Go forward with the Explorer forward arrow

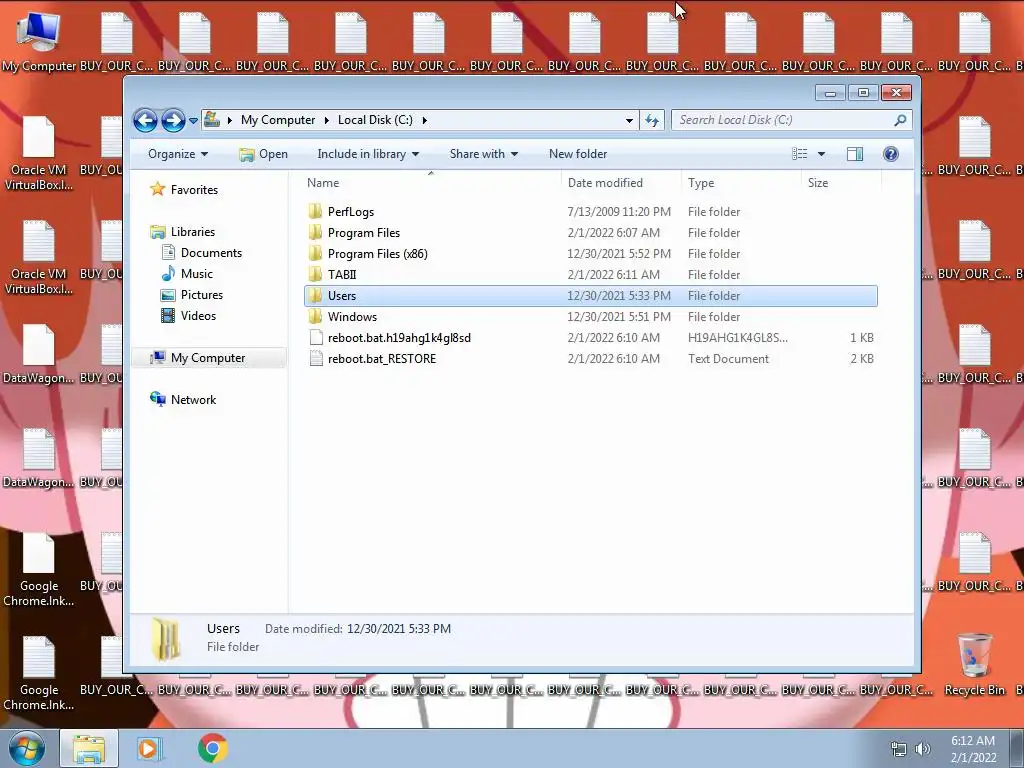(x=173, y=120)
